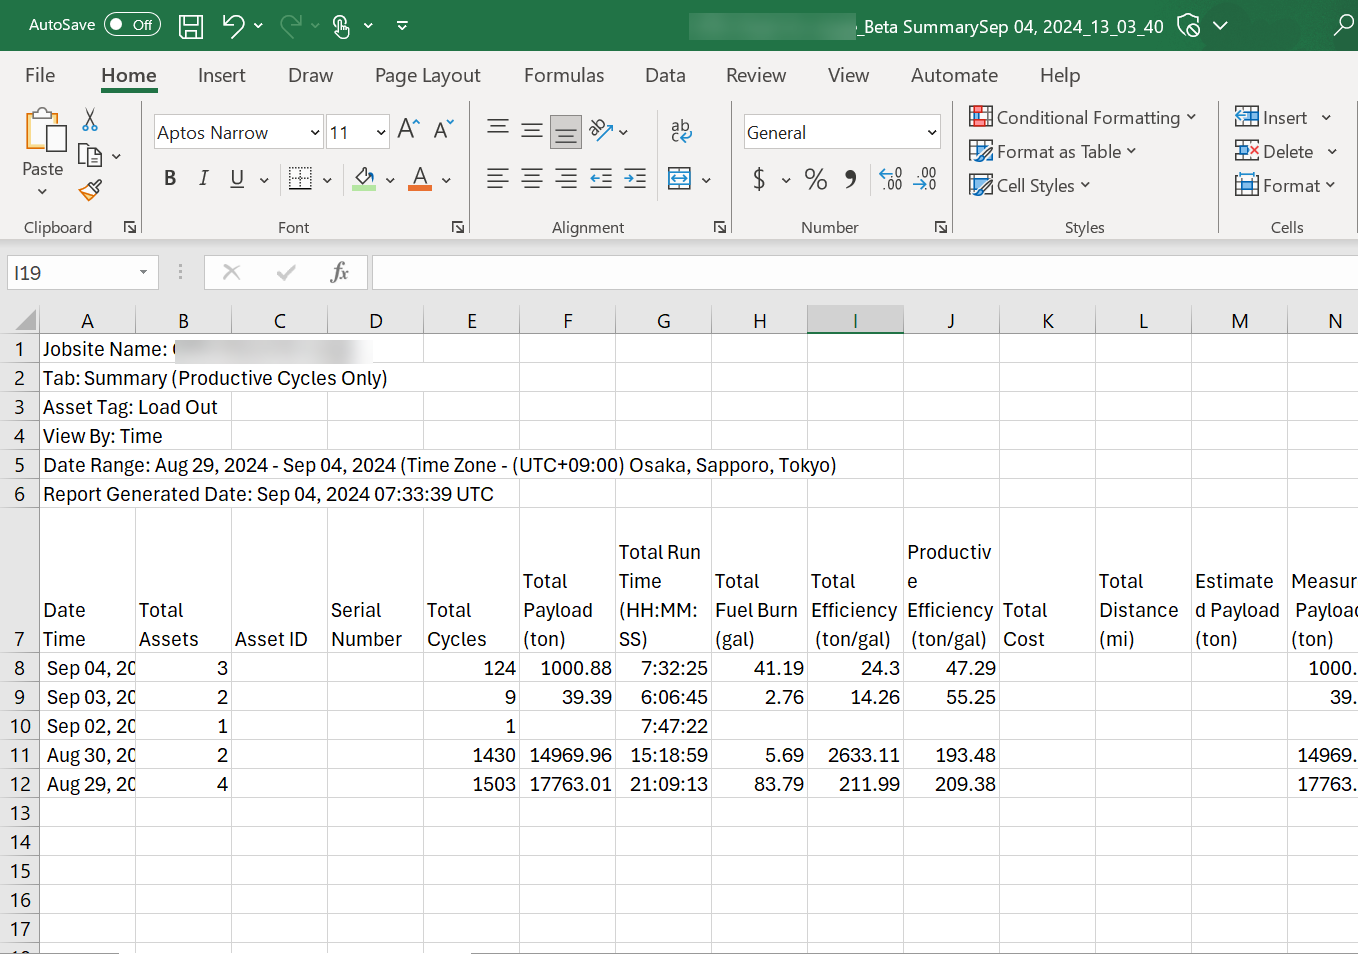1358x954 pixels.
Task: Apply Percent Style number format
Action: 816,179
